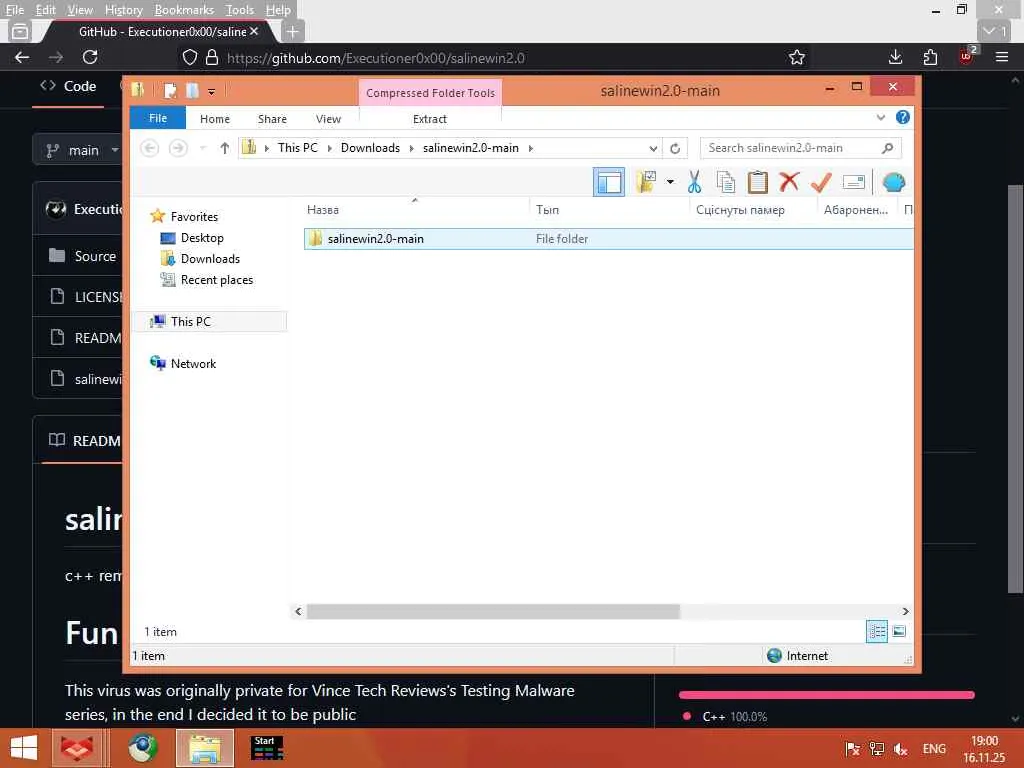Open the Firefox Tools menu

pos(240,10)
